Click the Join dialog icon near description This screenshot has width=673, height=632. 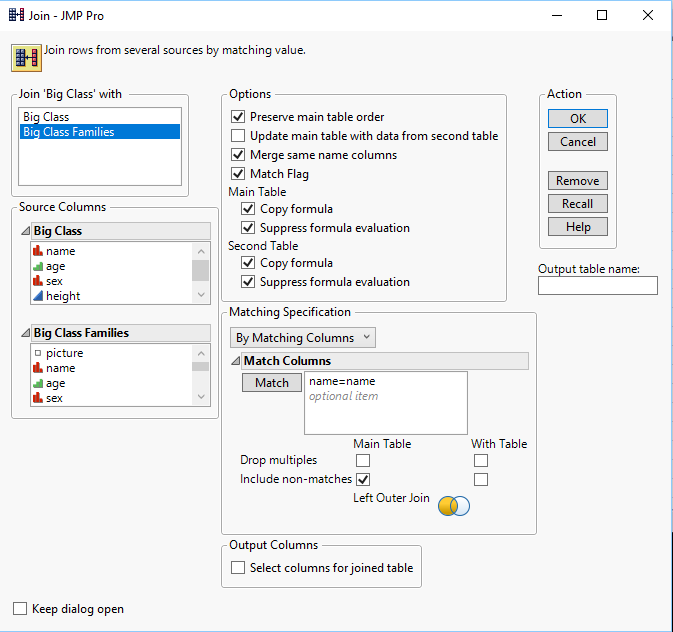click(25, 57)
